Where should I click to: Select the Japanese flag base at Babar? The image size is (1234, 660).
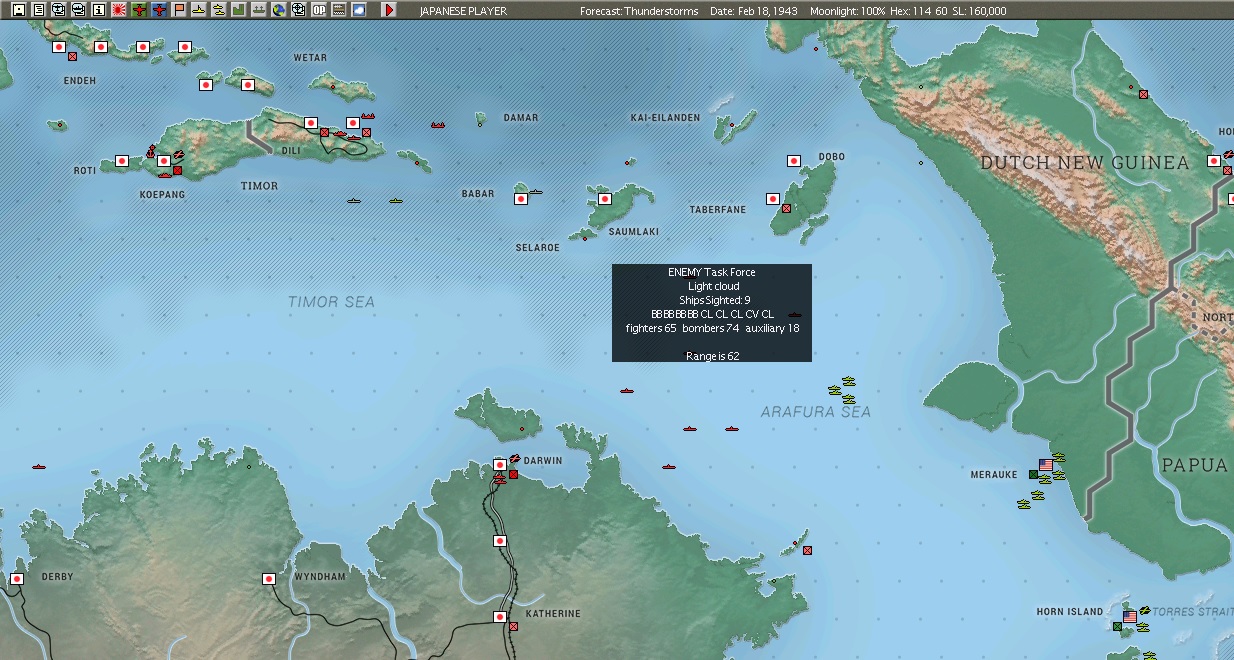coord(521,199)
